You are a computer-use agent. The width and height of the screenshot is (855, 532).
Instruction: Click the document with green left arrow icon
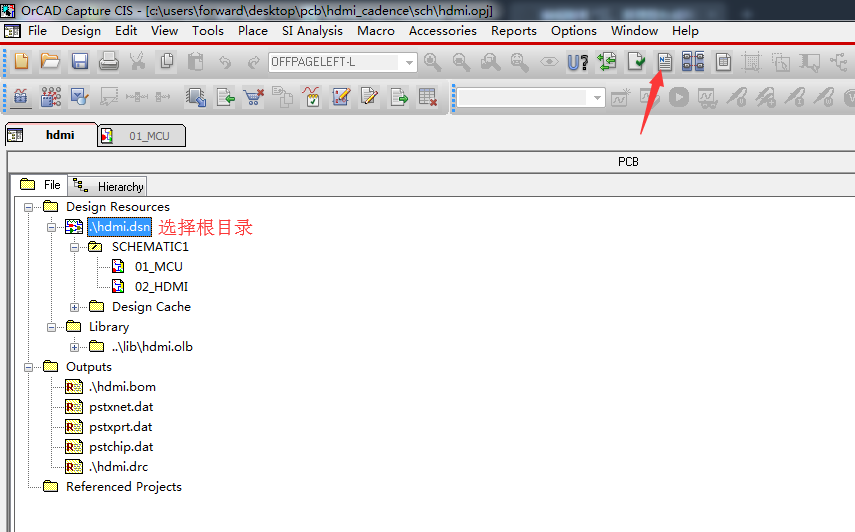pos(226,98)
